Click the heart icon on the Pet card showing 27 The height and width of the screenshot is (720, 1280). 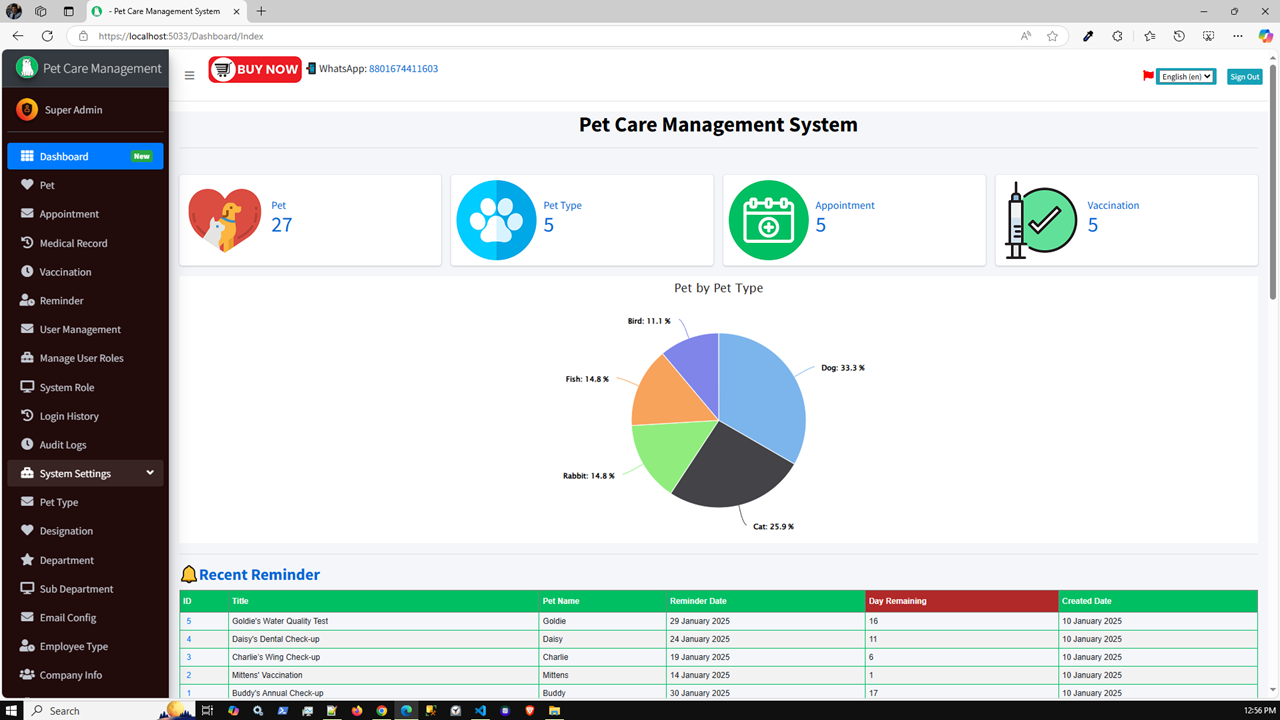pos(224,219)
